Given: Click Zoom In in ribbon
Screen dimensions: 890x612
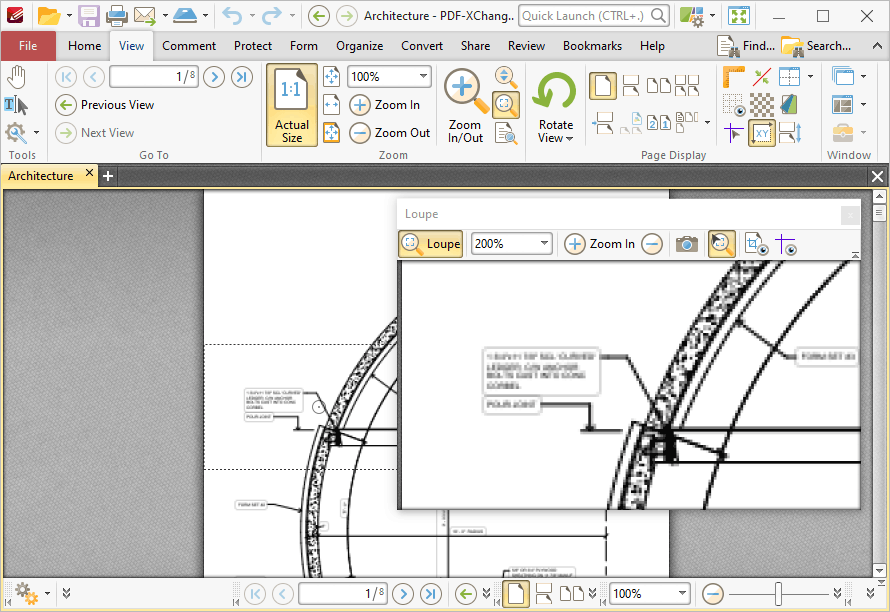Looking at the screenshot, I should 385,105.
